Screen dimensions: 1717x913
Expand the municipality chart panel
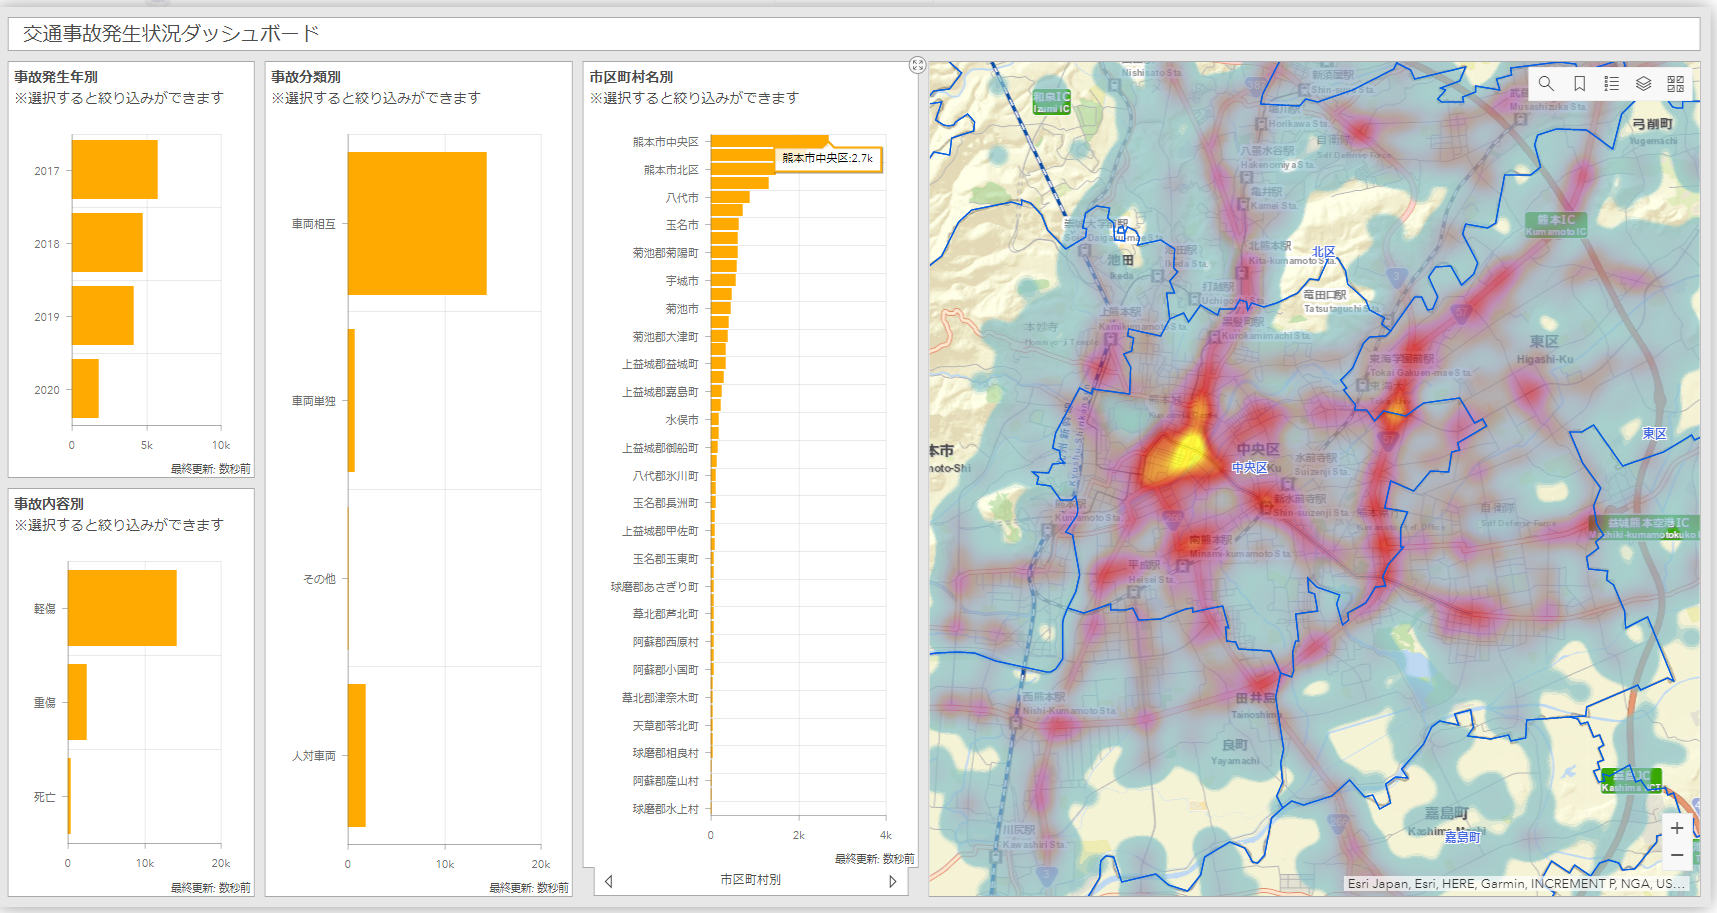pyautogui.click(x=917, y=65)
